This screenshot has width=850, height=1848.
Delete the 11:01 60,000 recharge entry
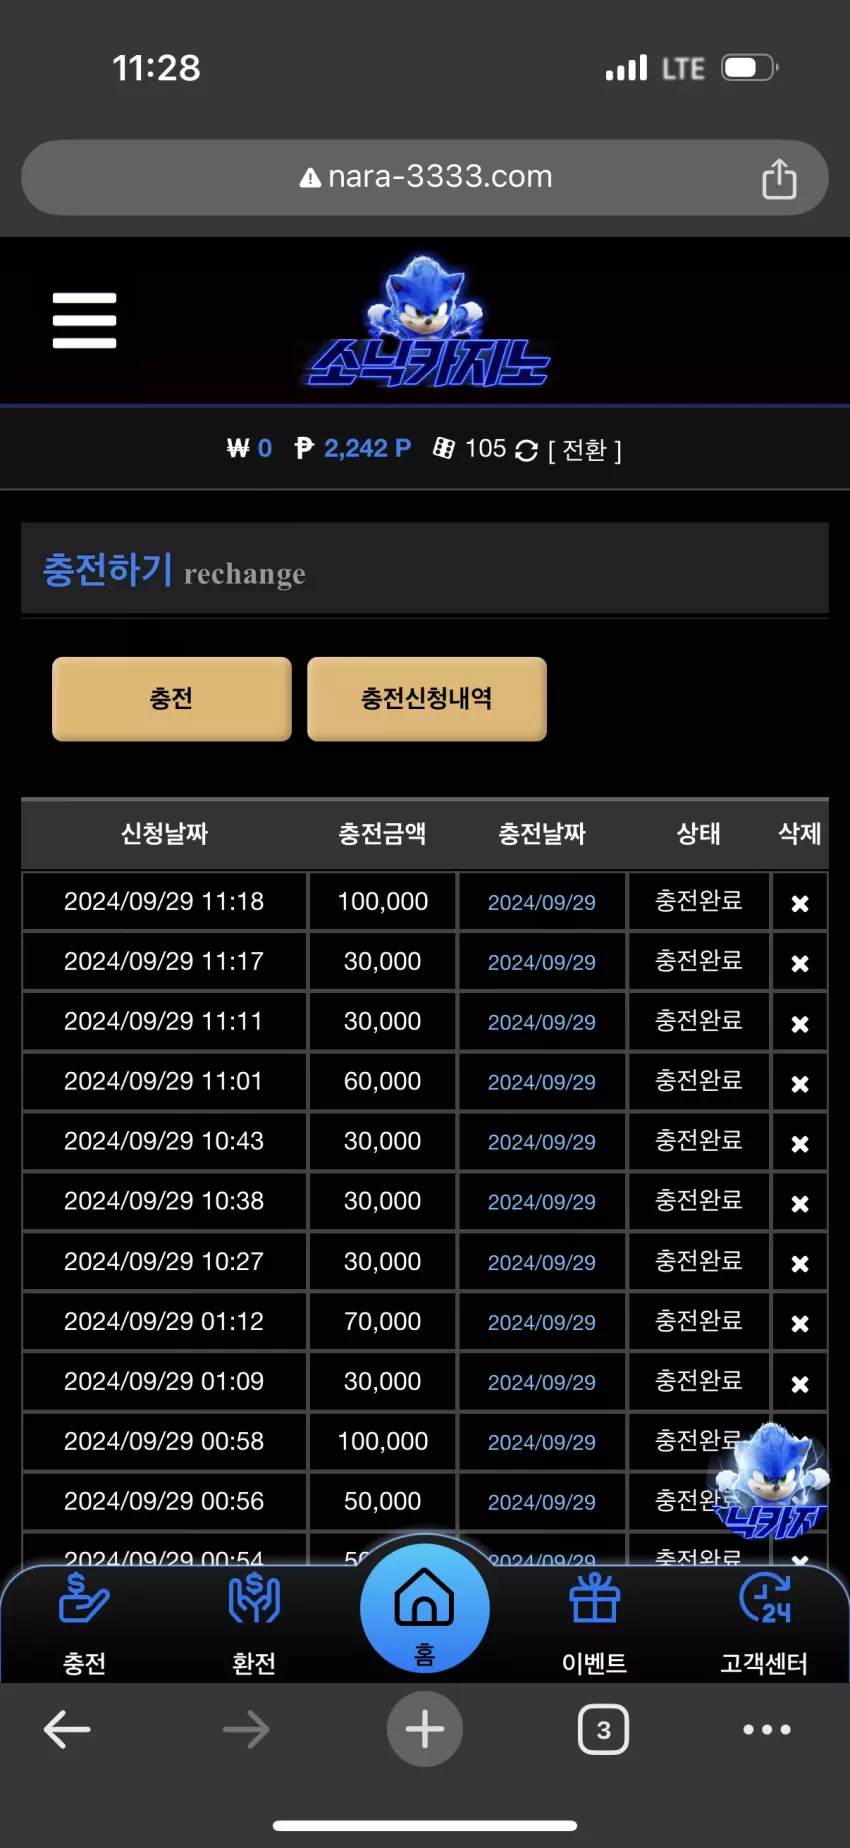[x=800, y=1083]
